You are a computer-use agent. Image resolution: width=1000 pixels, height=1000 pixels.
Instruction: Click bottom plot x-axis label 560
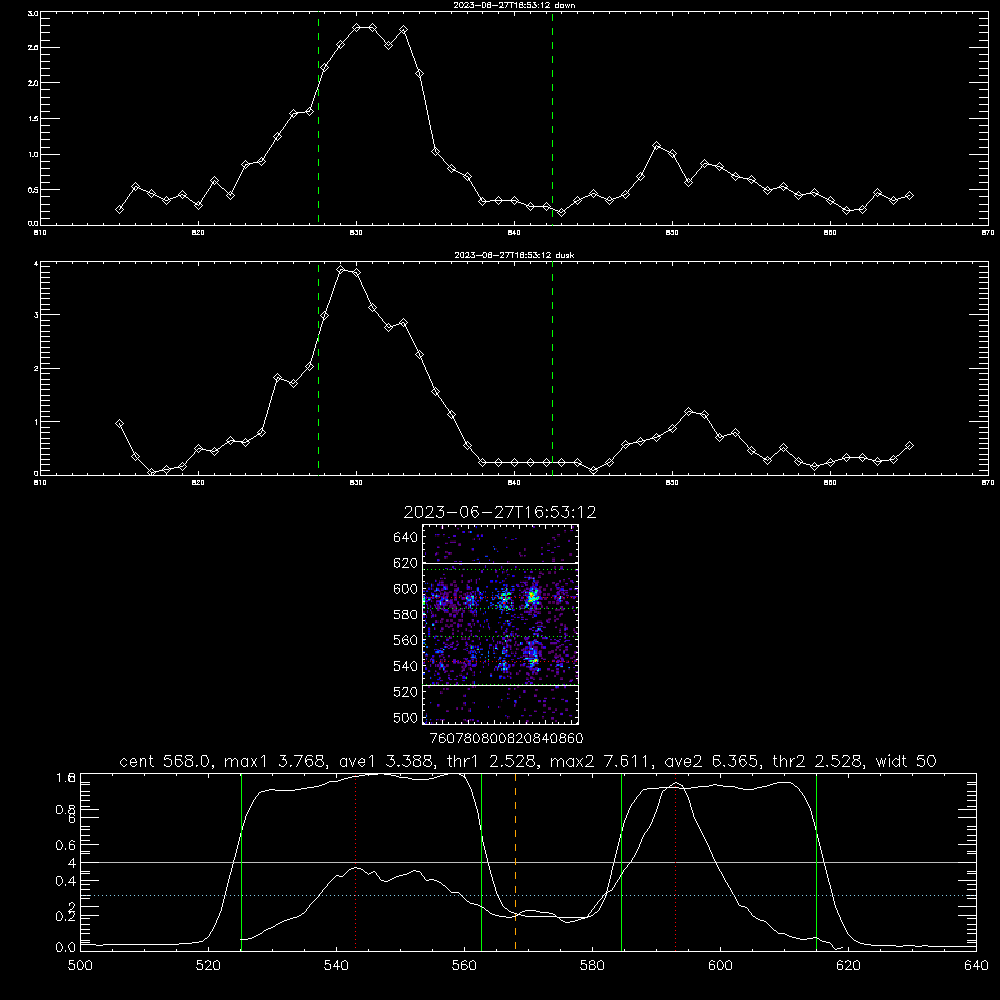coord(464,966)
